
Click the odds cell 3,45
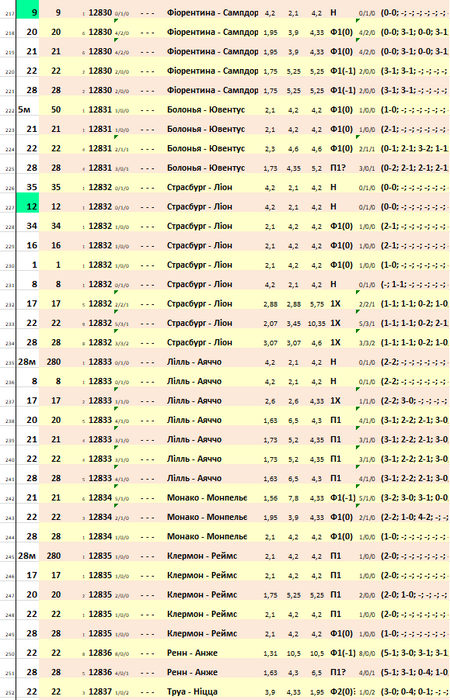point(293,323)
